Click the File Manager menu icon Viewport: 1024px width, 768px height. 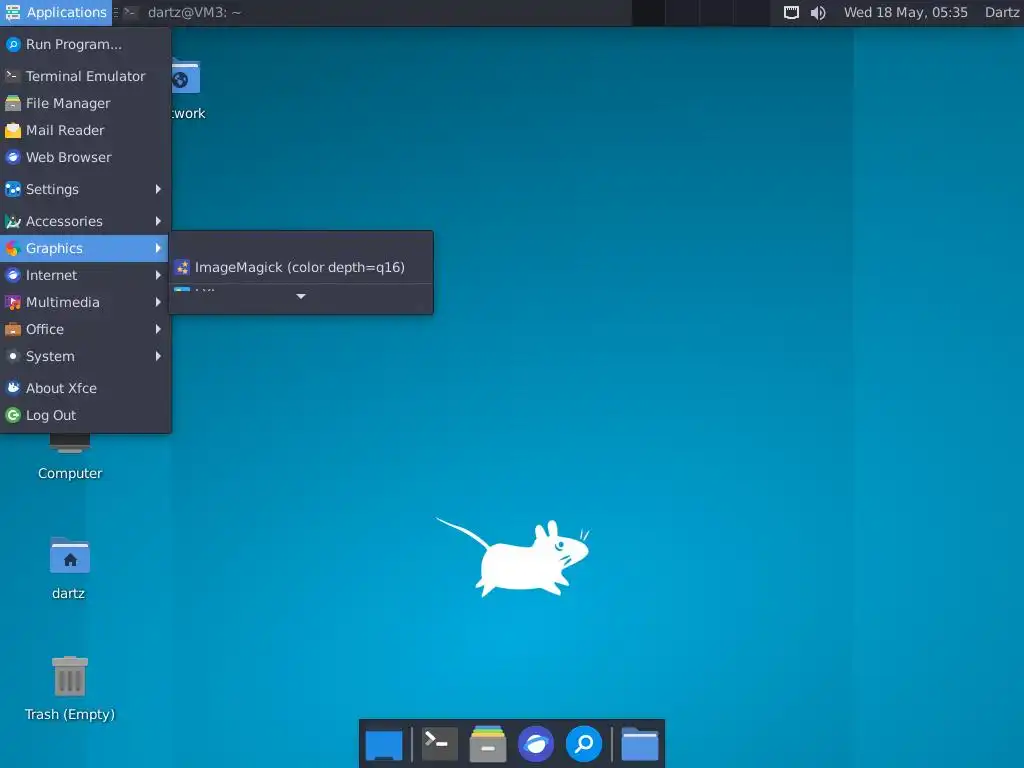coord(13,103)
